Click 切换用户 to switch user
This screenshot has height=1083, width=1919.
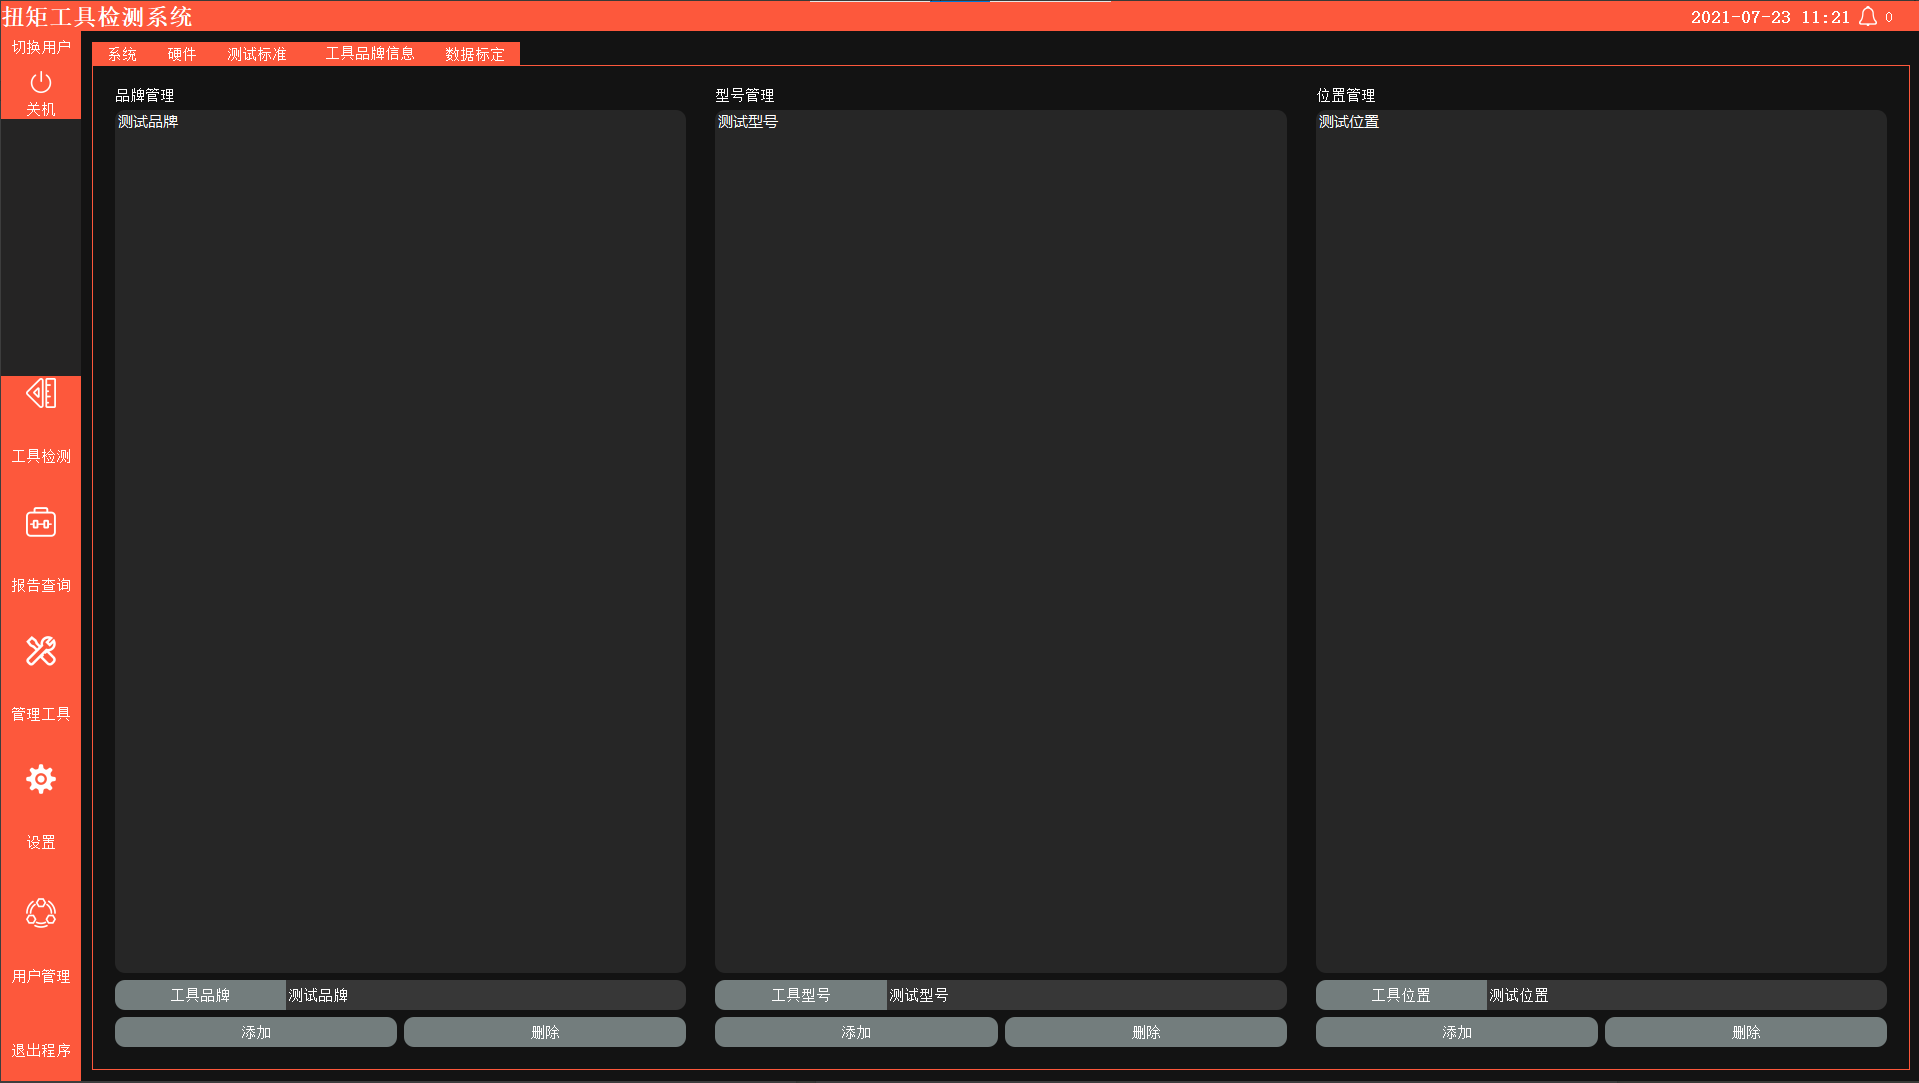[x=41, y=47]
